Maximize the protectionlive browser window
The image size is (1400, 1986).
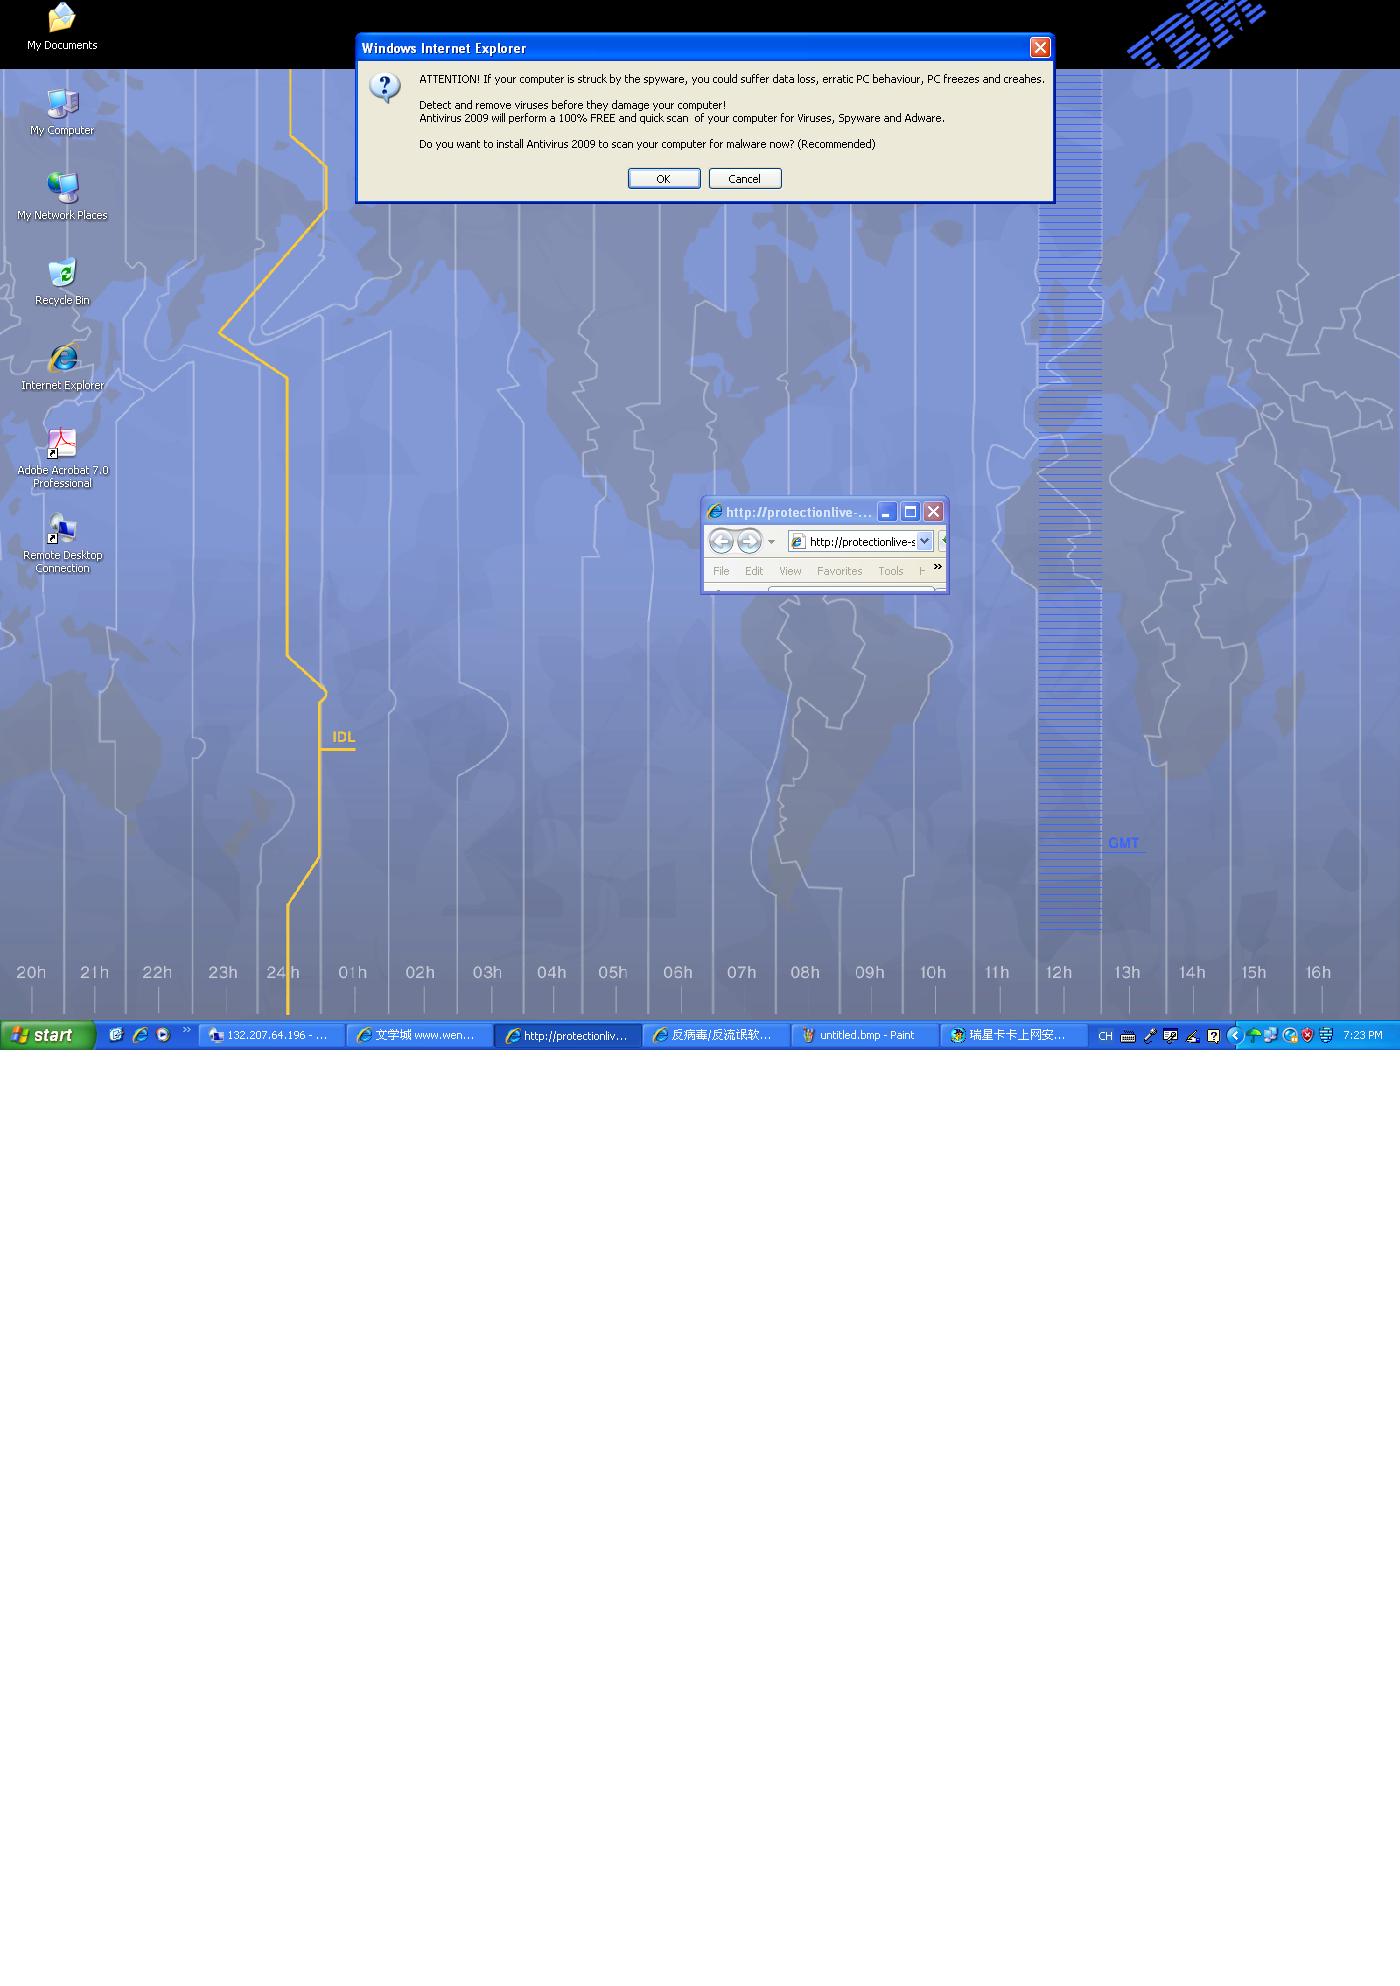(x=910, y=512)
